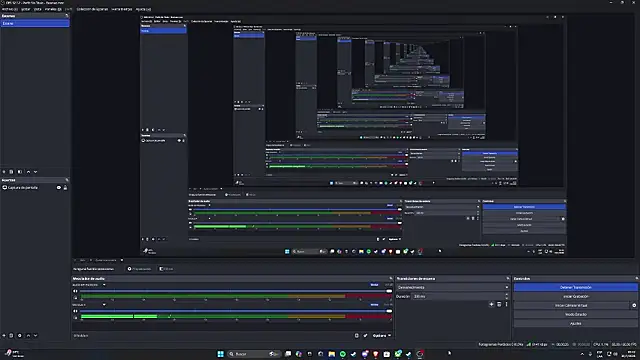Undock the Transiciones de escena panel
This screenshot has height=360, width=640.
pyautogui.click(x=508, y=278)
